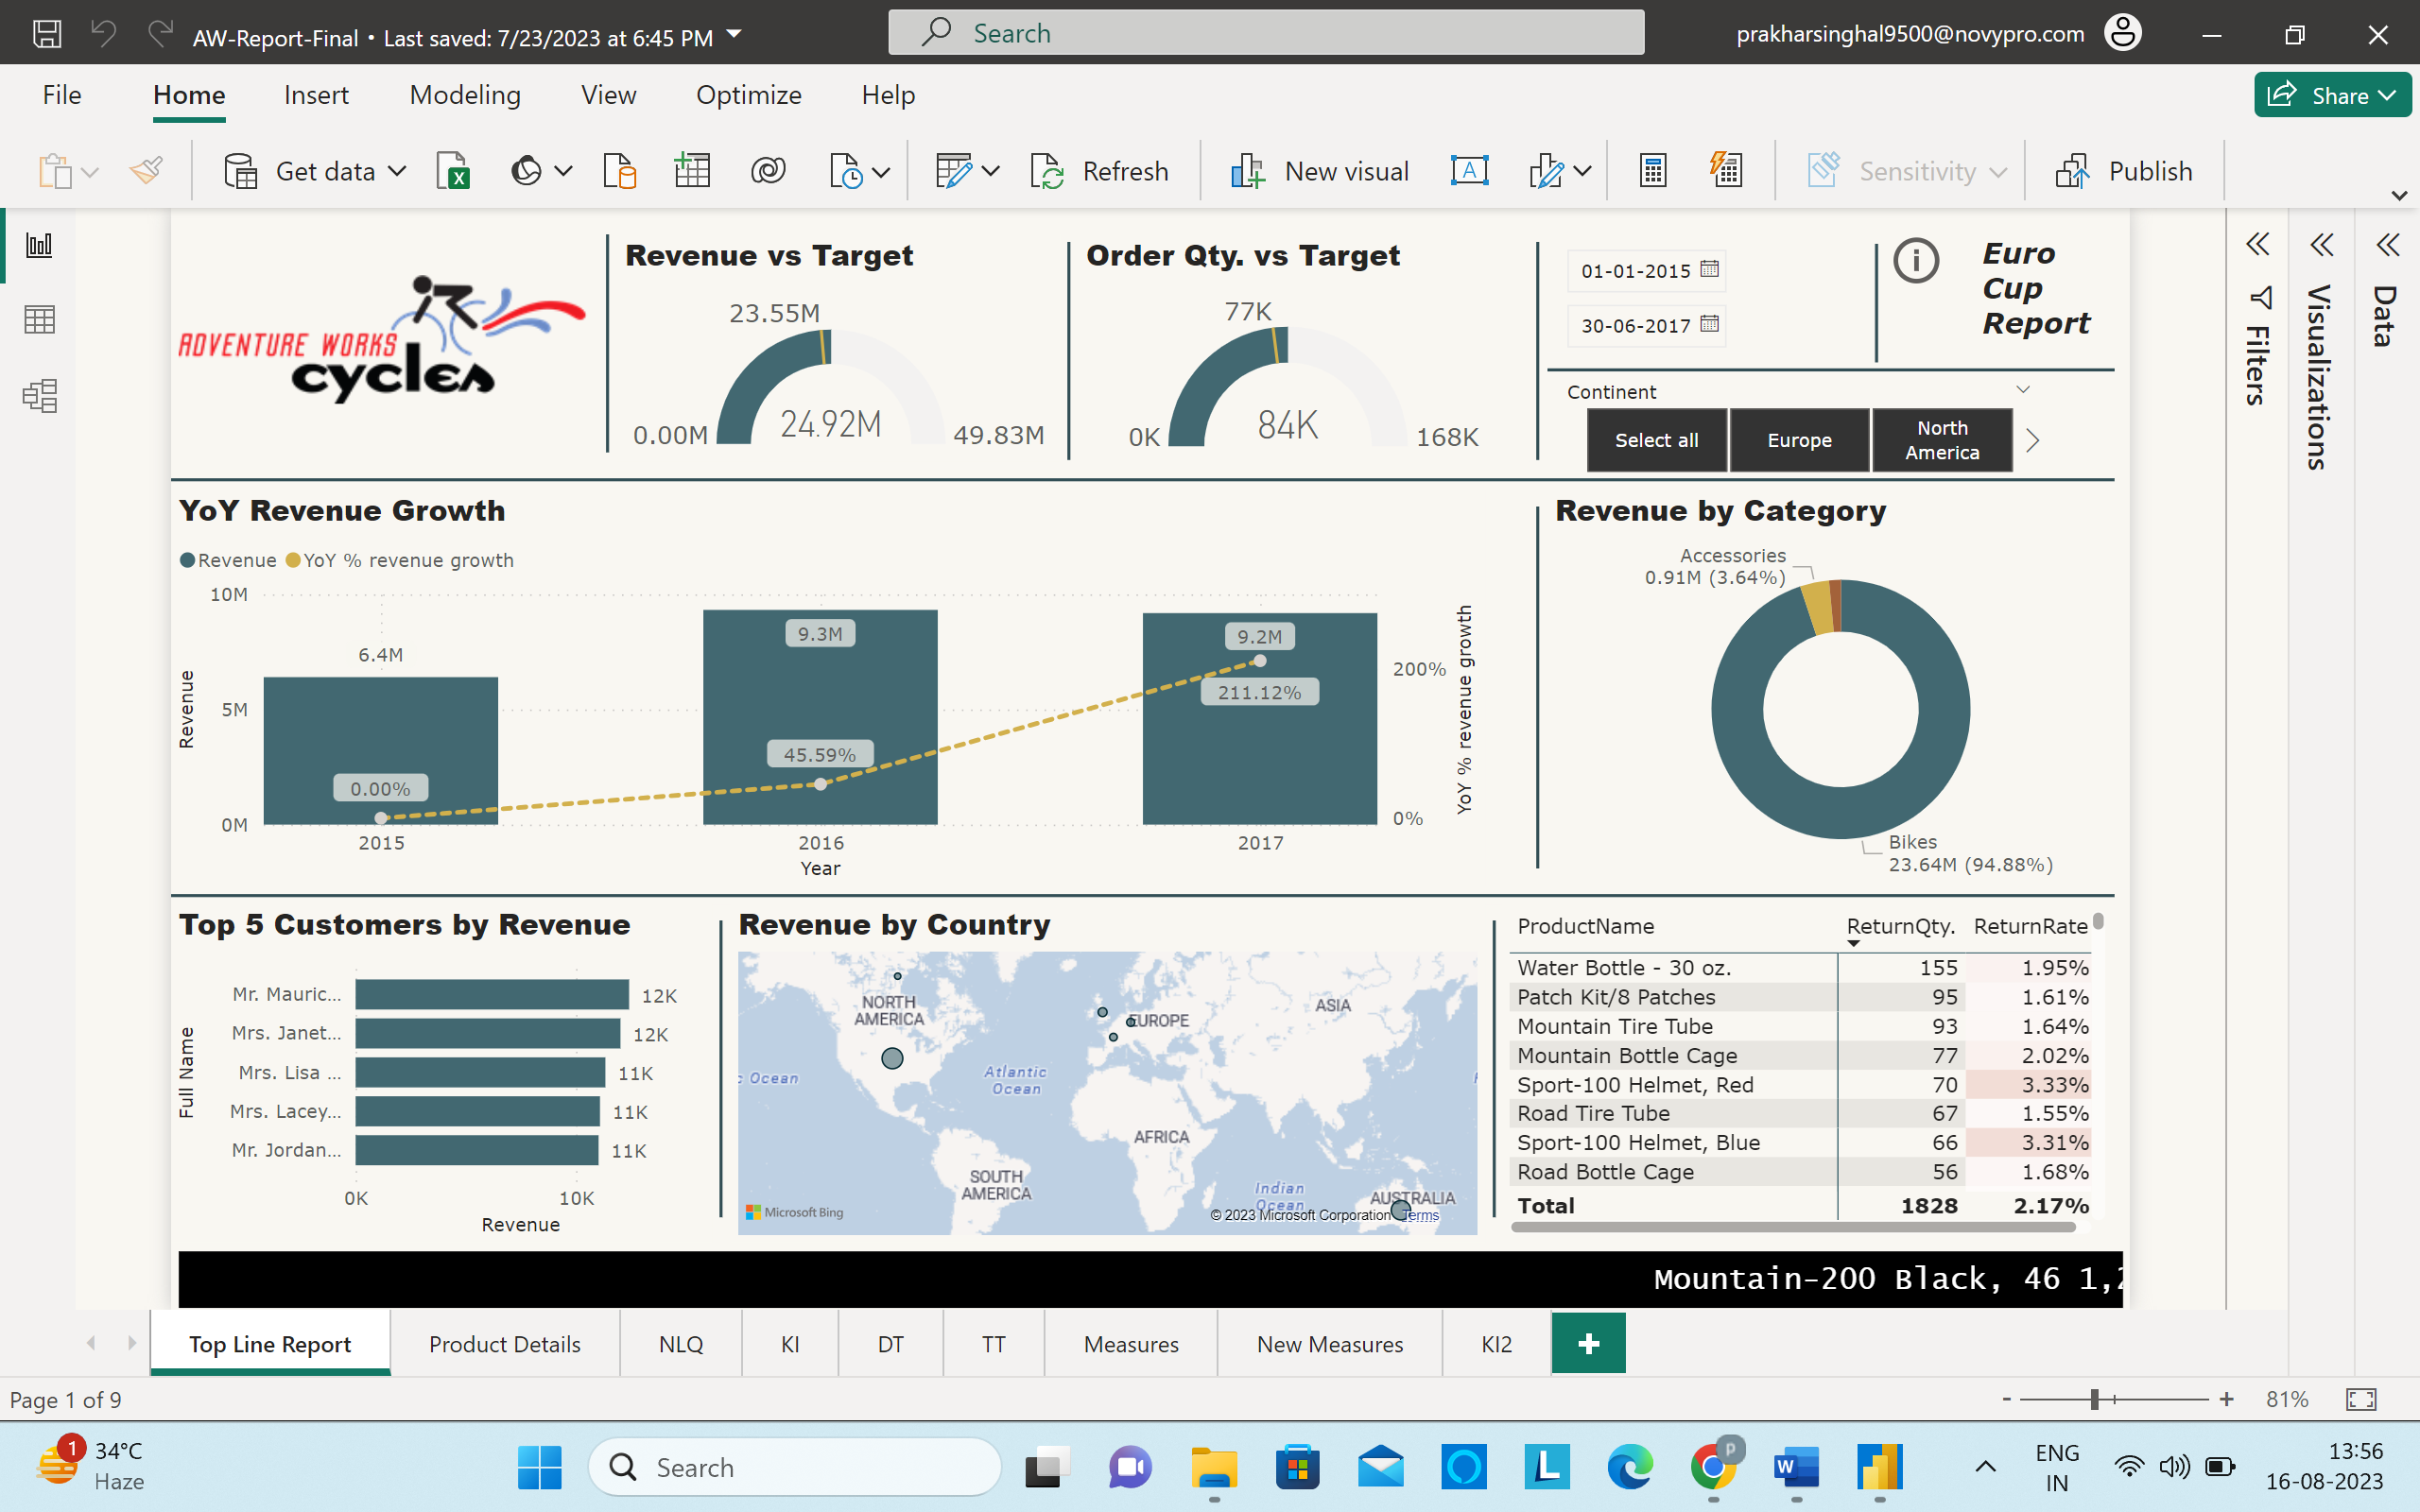
Task: Click the Refresh button in ribbon
Action: pyautogui.click(x=1100, y=171)
